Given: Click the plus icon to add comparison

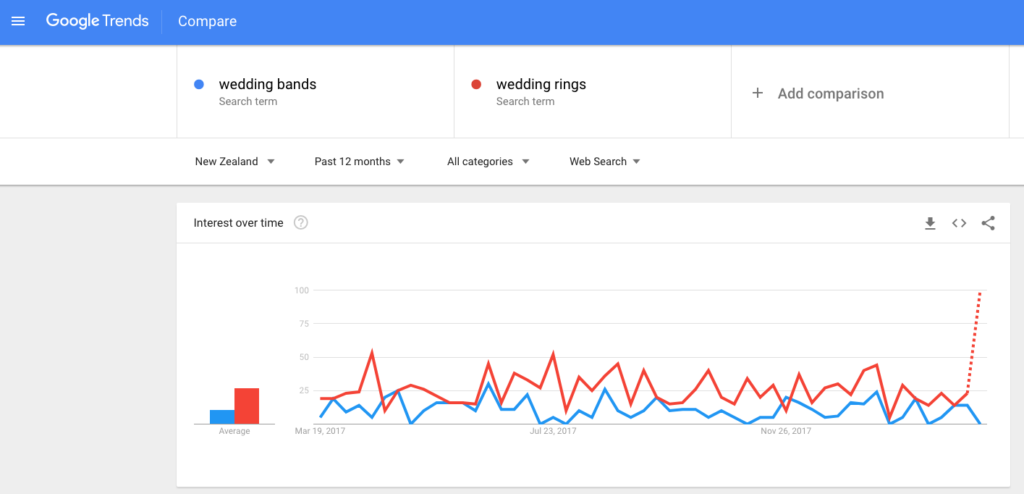Looking at the screenshot, I should (x=758, y=93).
